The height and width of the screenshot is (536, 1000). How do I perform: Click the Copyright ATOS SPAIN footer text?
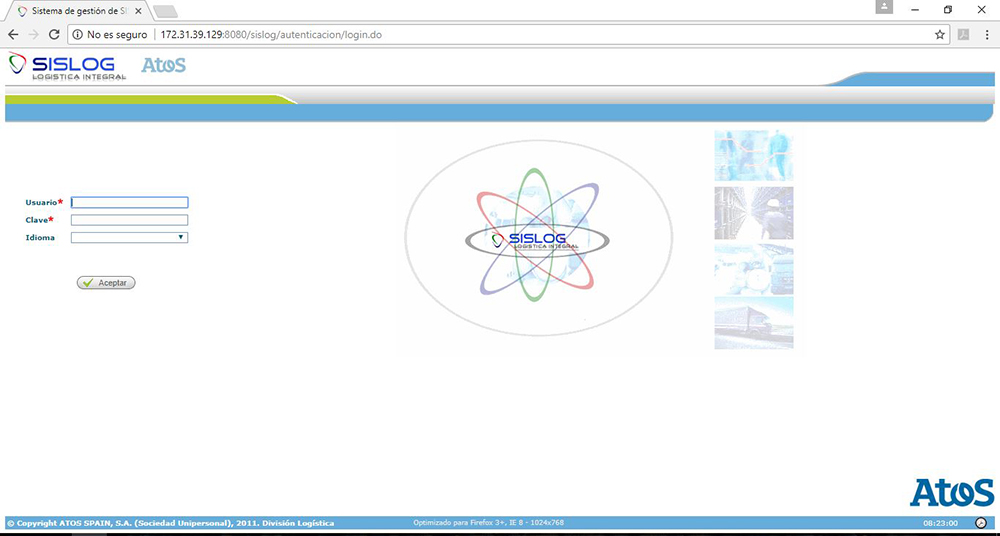tap(170, 523)
